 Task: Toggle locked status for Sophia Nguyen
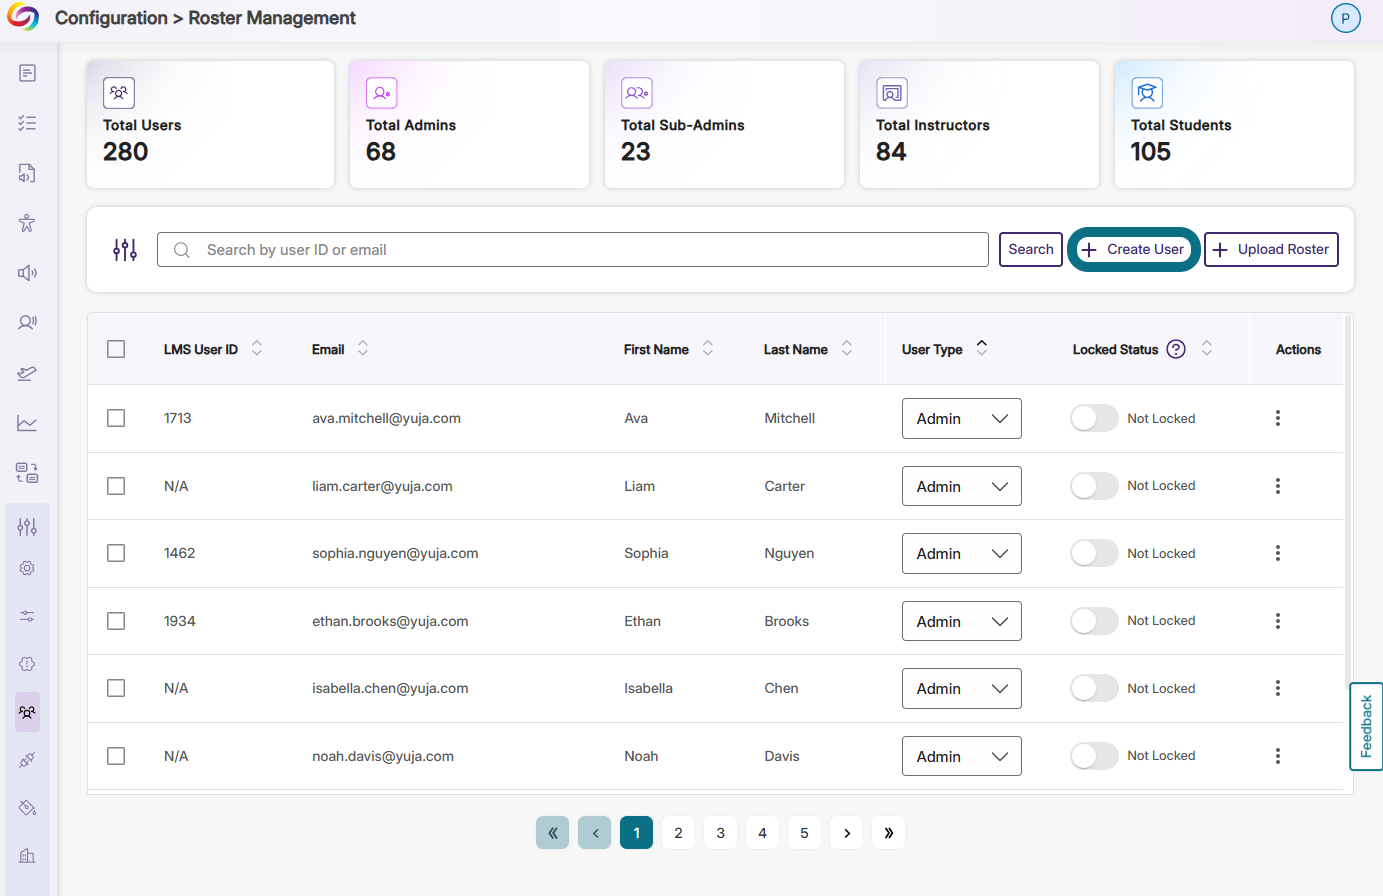click(x=1094, y=553)
